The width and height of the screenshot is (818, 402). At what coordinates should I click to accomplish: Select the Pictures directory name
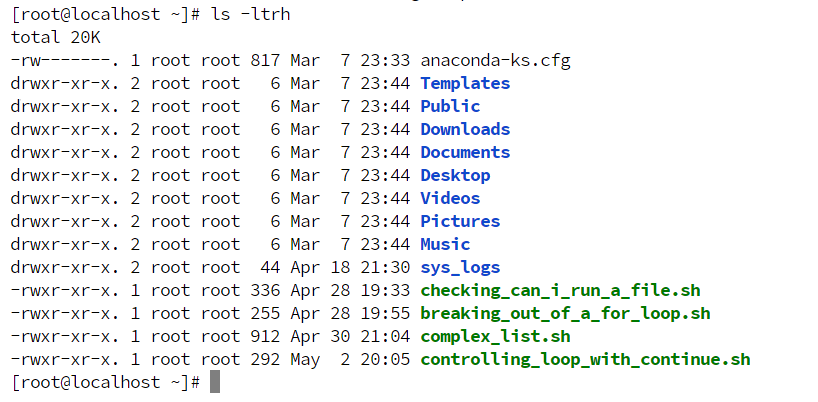pos(460,221)
